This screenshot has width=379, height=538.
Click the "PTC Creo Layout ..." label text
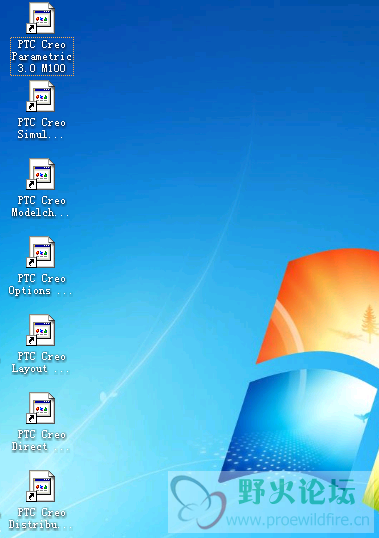pos(40,362)
